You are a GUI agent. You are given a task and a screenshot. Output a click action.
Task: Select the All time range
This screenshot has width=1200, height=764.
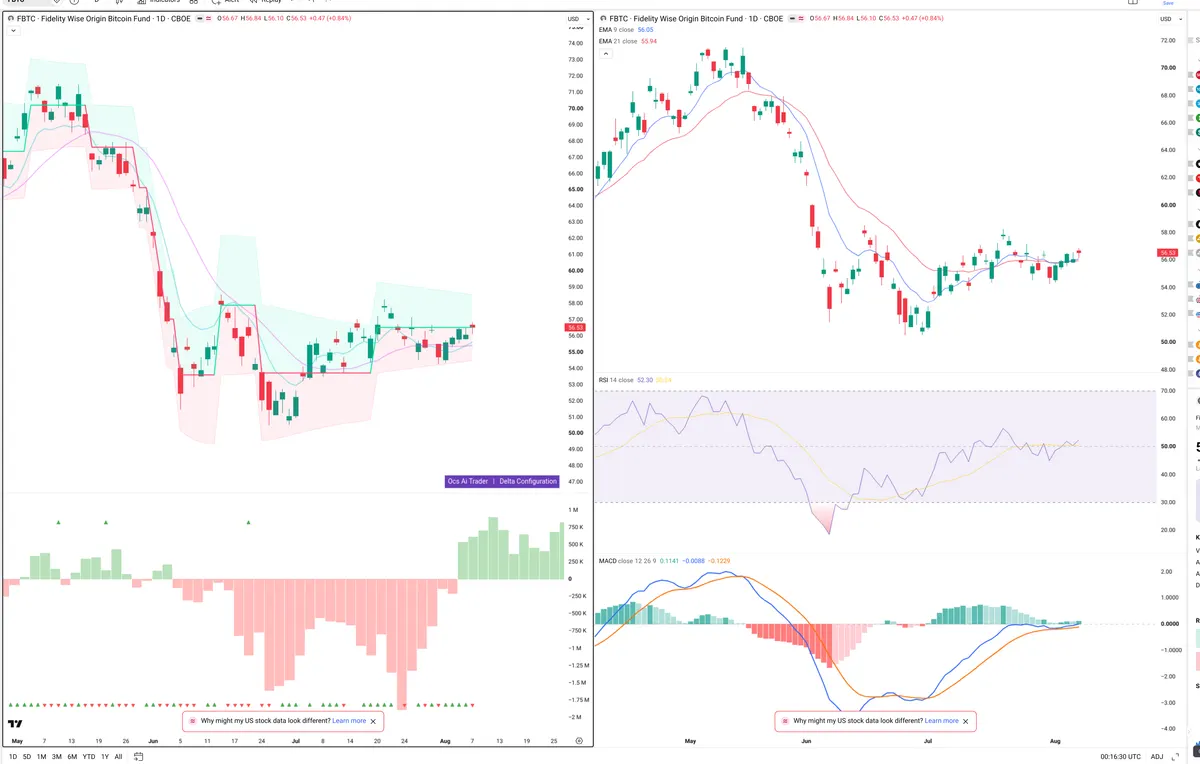tap(118, 756)
